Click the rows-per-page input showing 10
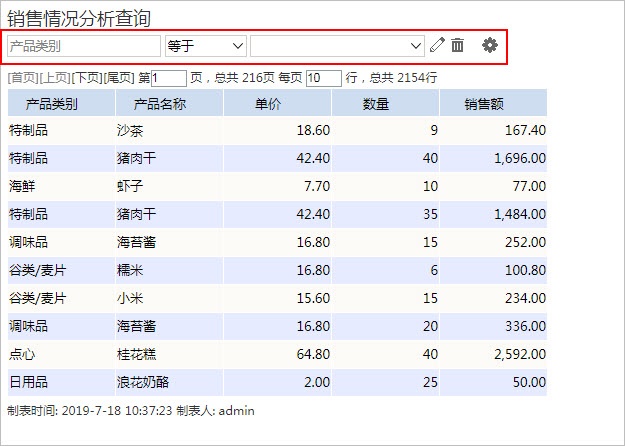Viewport: 625px width, 446px height. (x=324, y=78)
